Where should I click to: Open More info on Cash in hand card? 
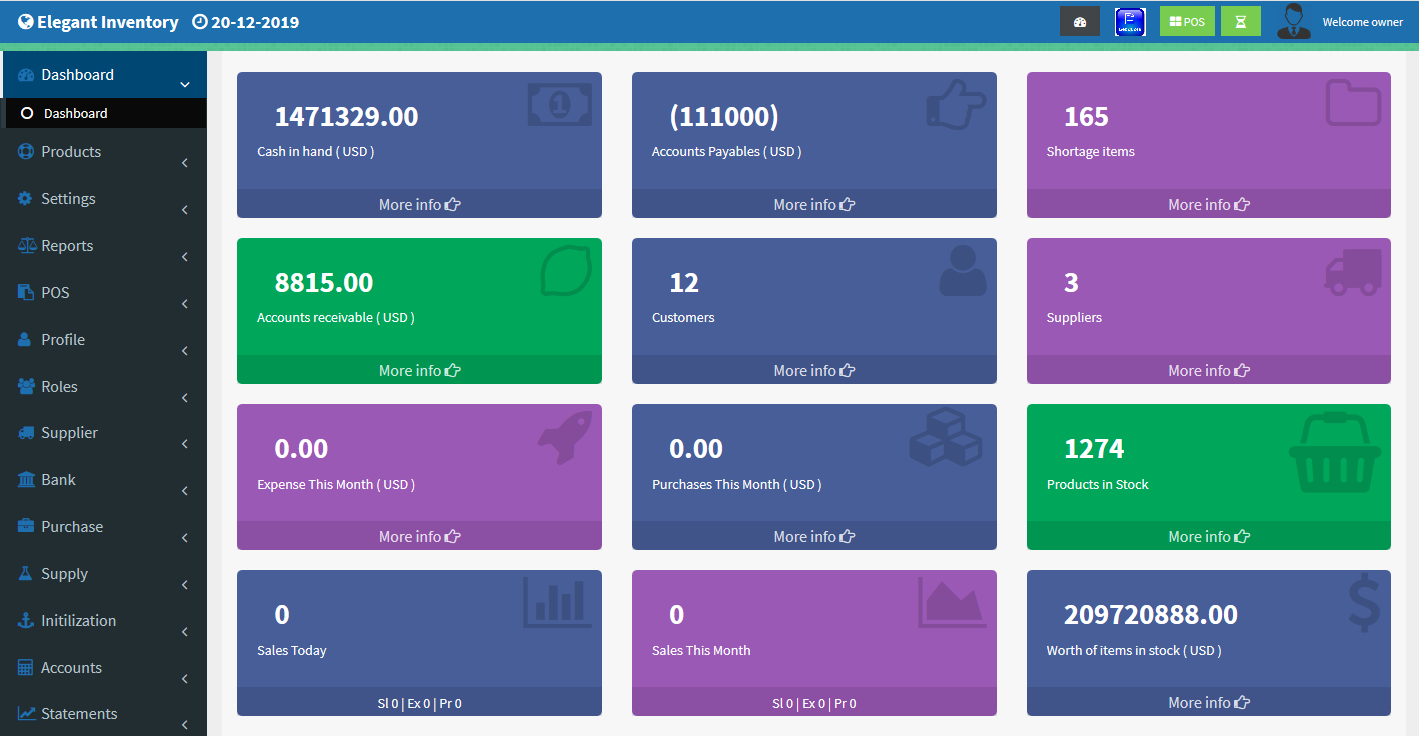pyautogui.click(x=419, y=203)
